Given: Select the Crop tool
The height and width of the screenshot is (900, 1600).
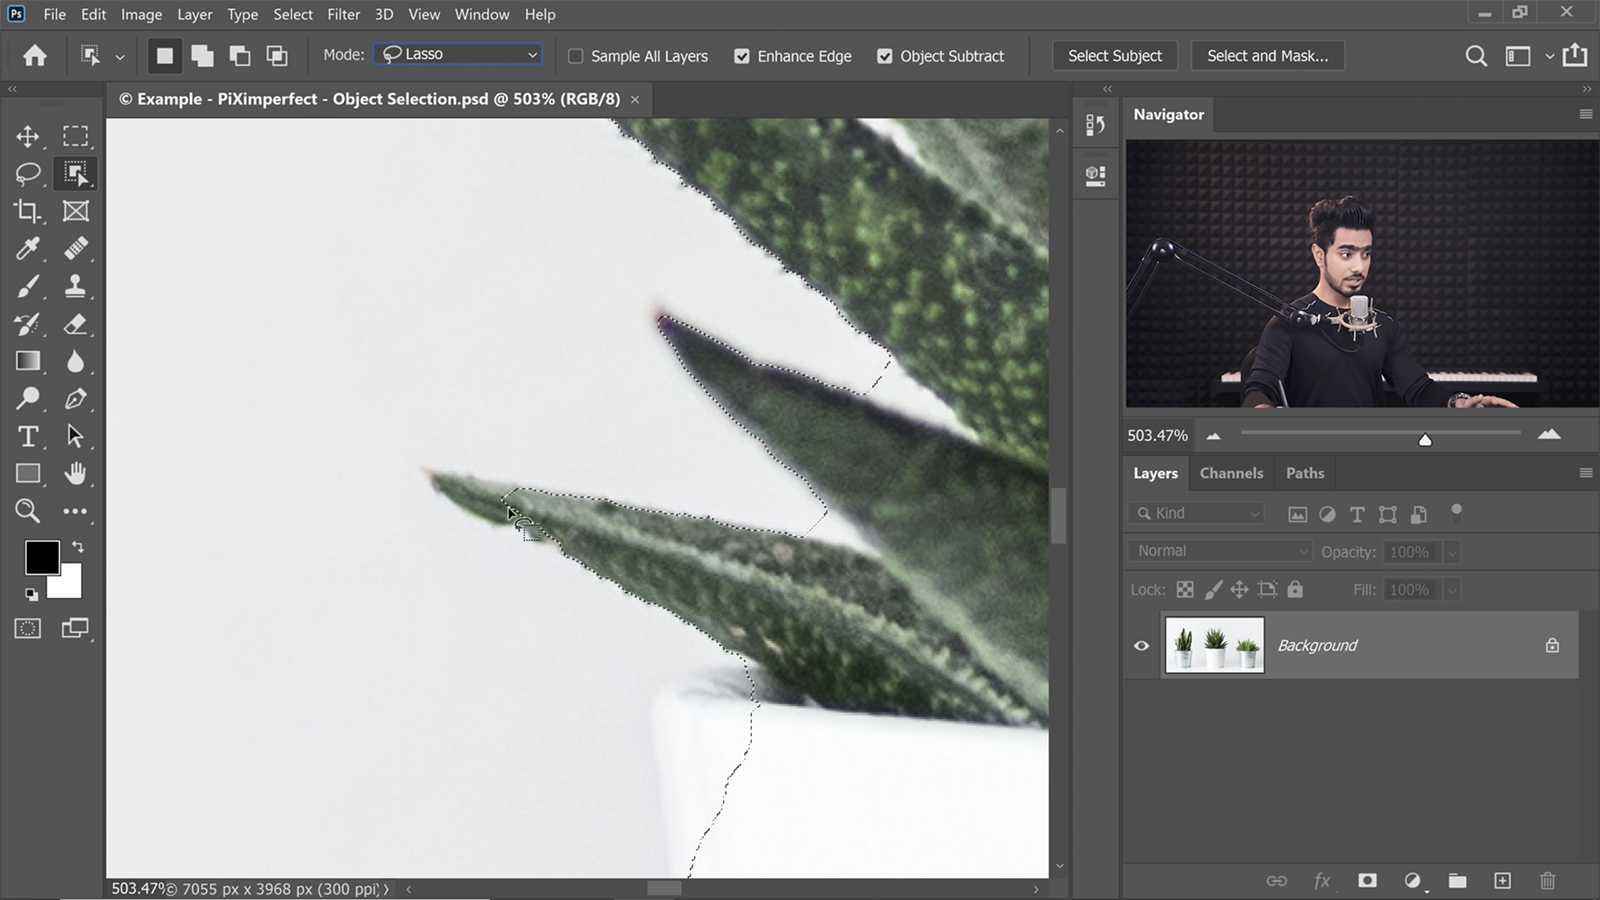Looking at the screenshot, I should (x=28, y=211).
